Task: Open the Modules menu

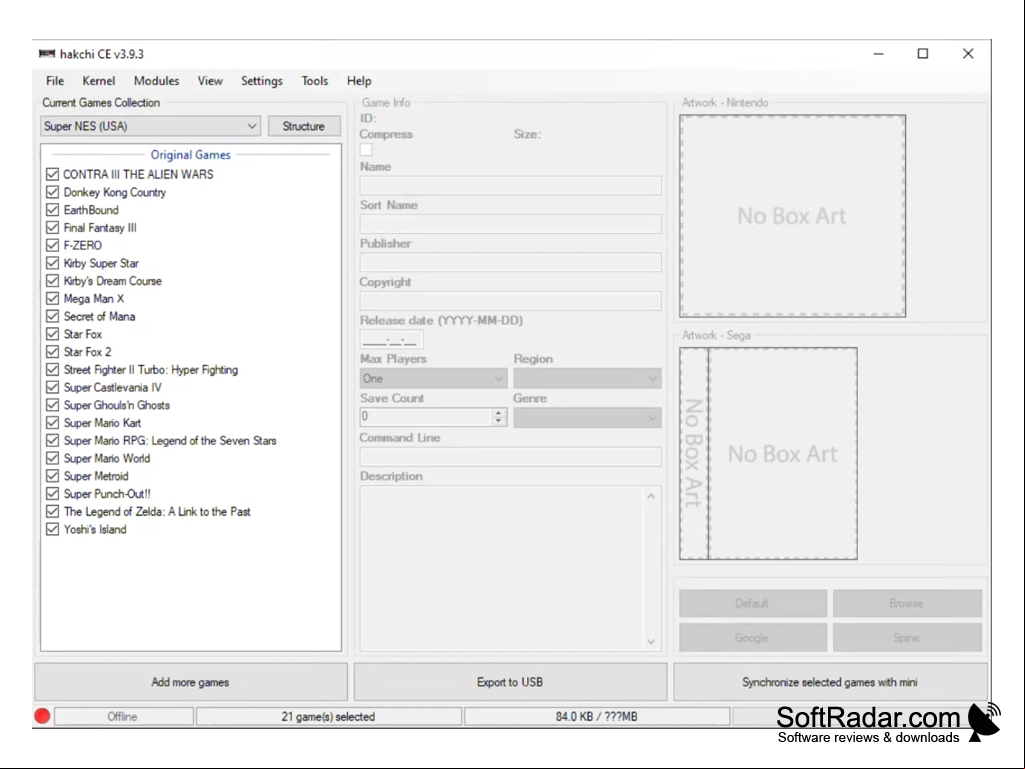Action: [156, 81]
